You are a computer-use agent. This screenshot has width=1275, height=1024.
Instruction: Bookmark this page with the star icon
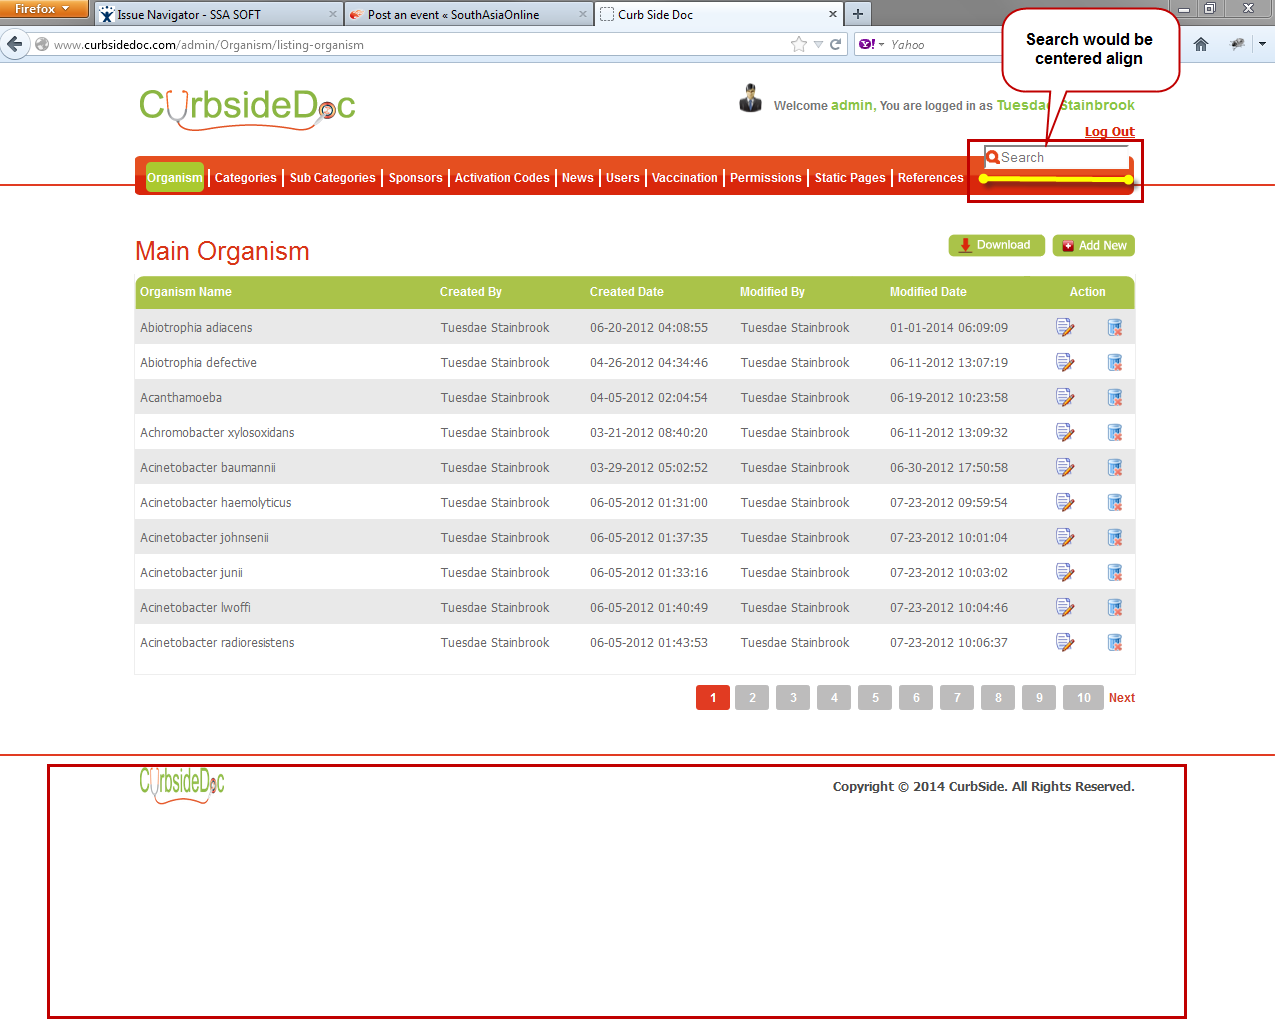coord(798,44)
